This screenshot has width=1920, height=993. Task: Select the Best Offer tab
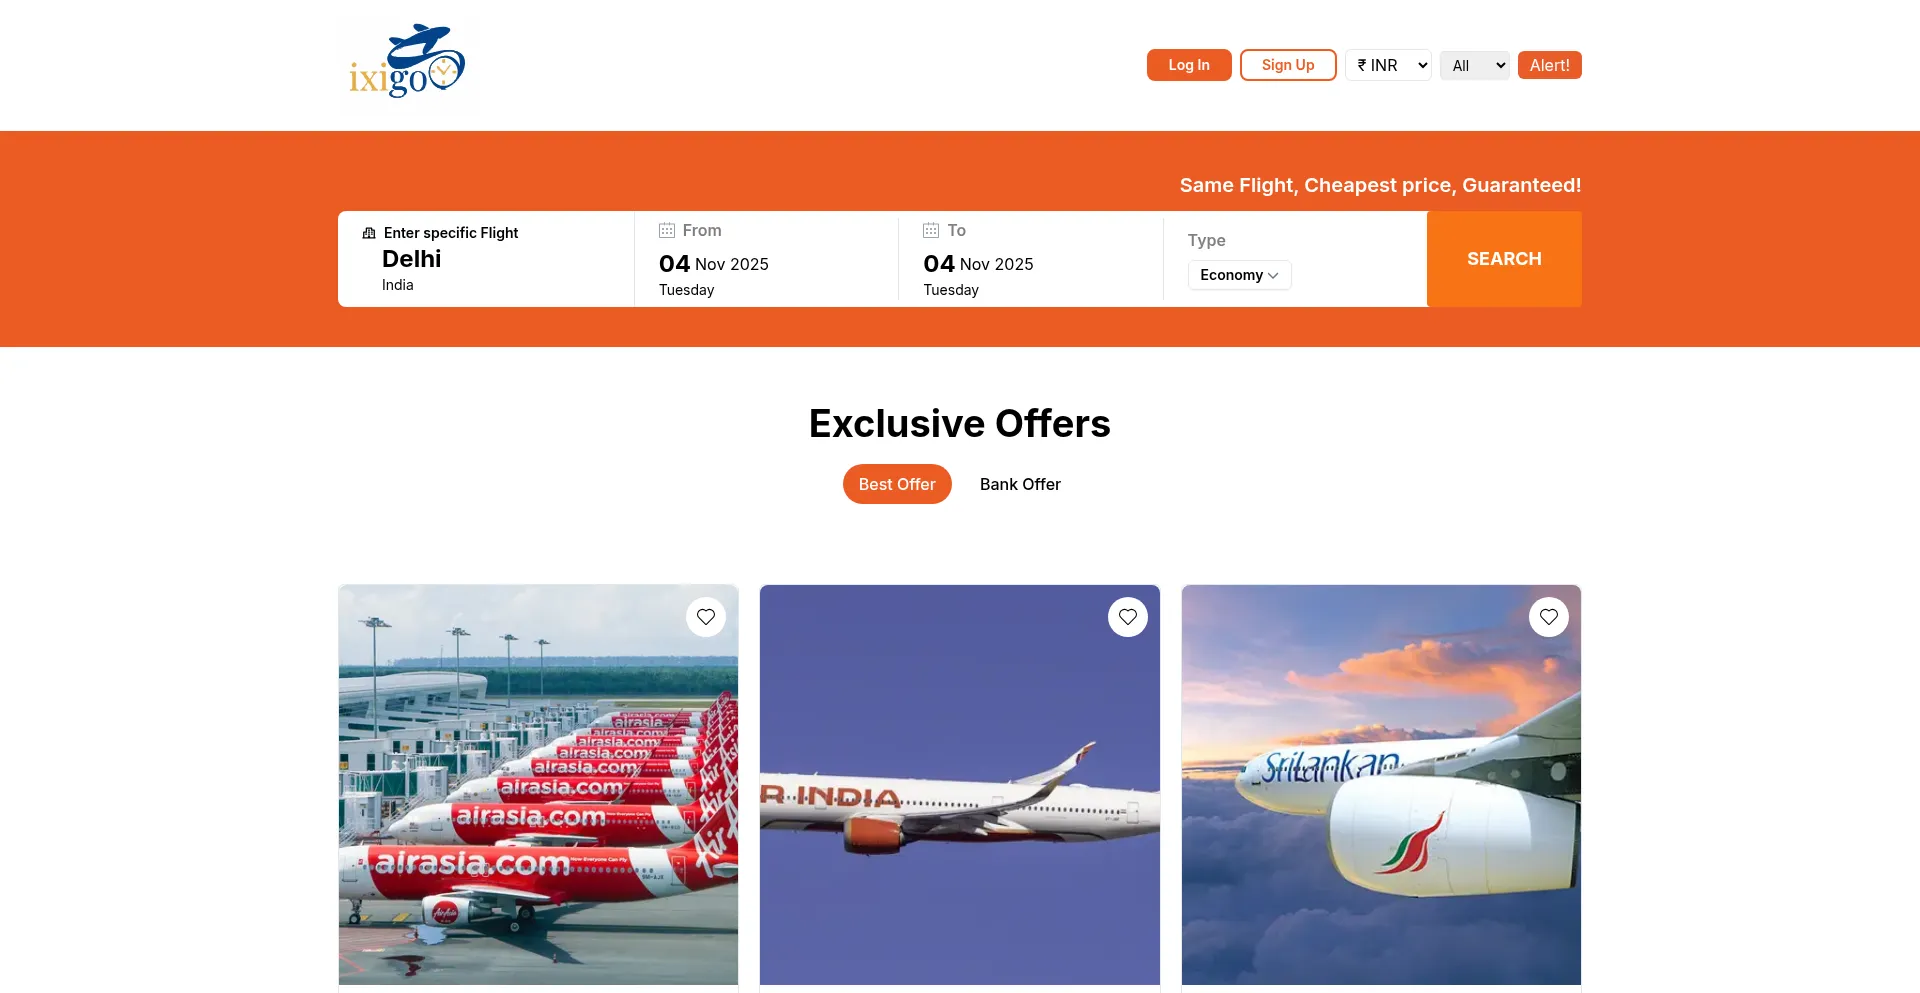click(897, 484)
